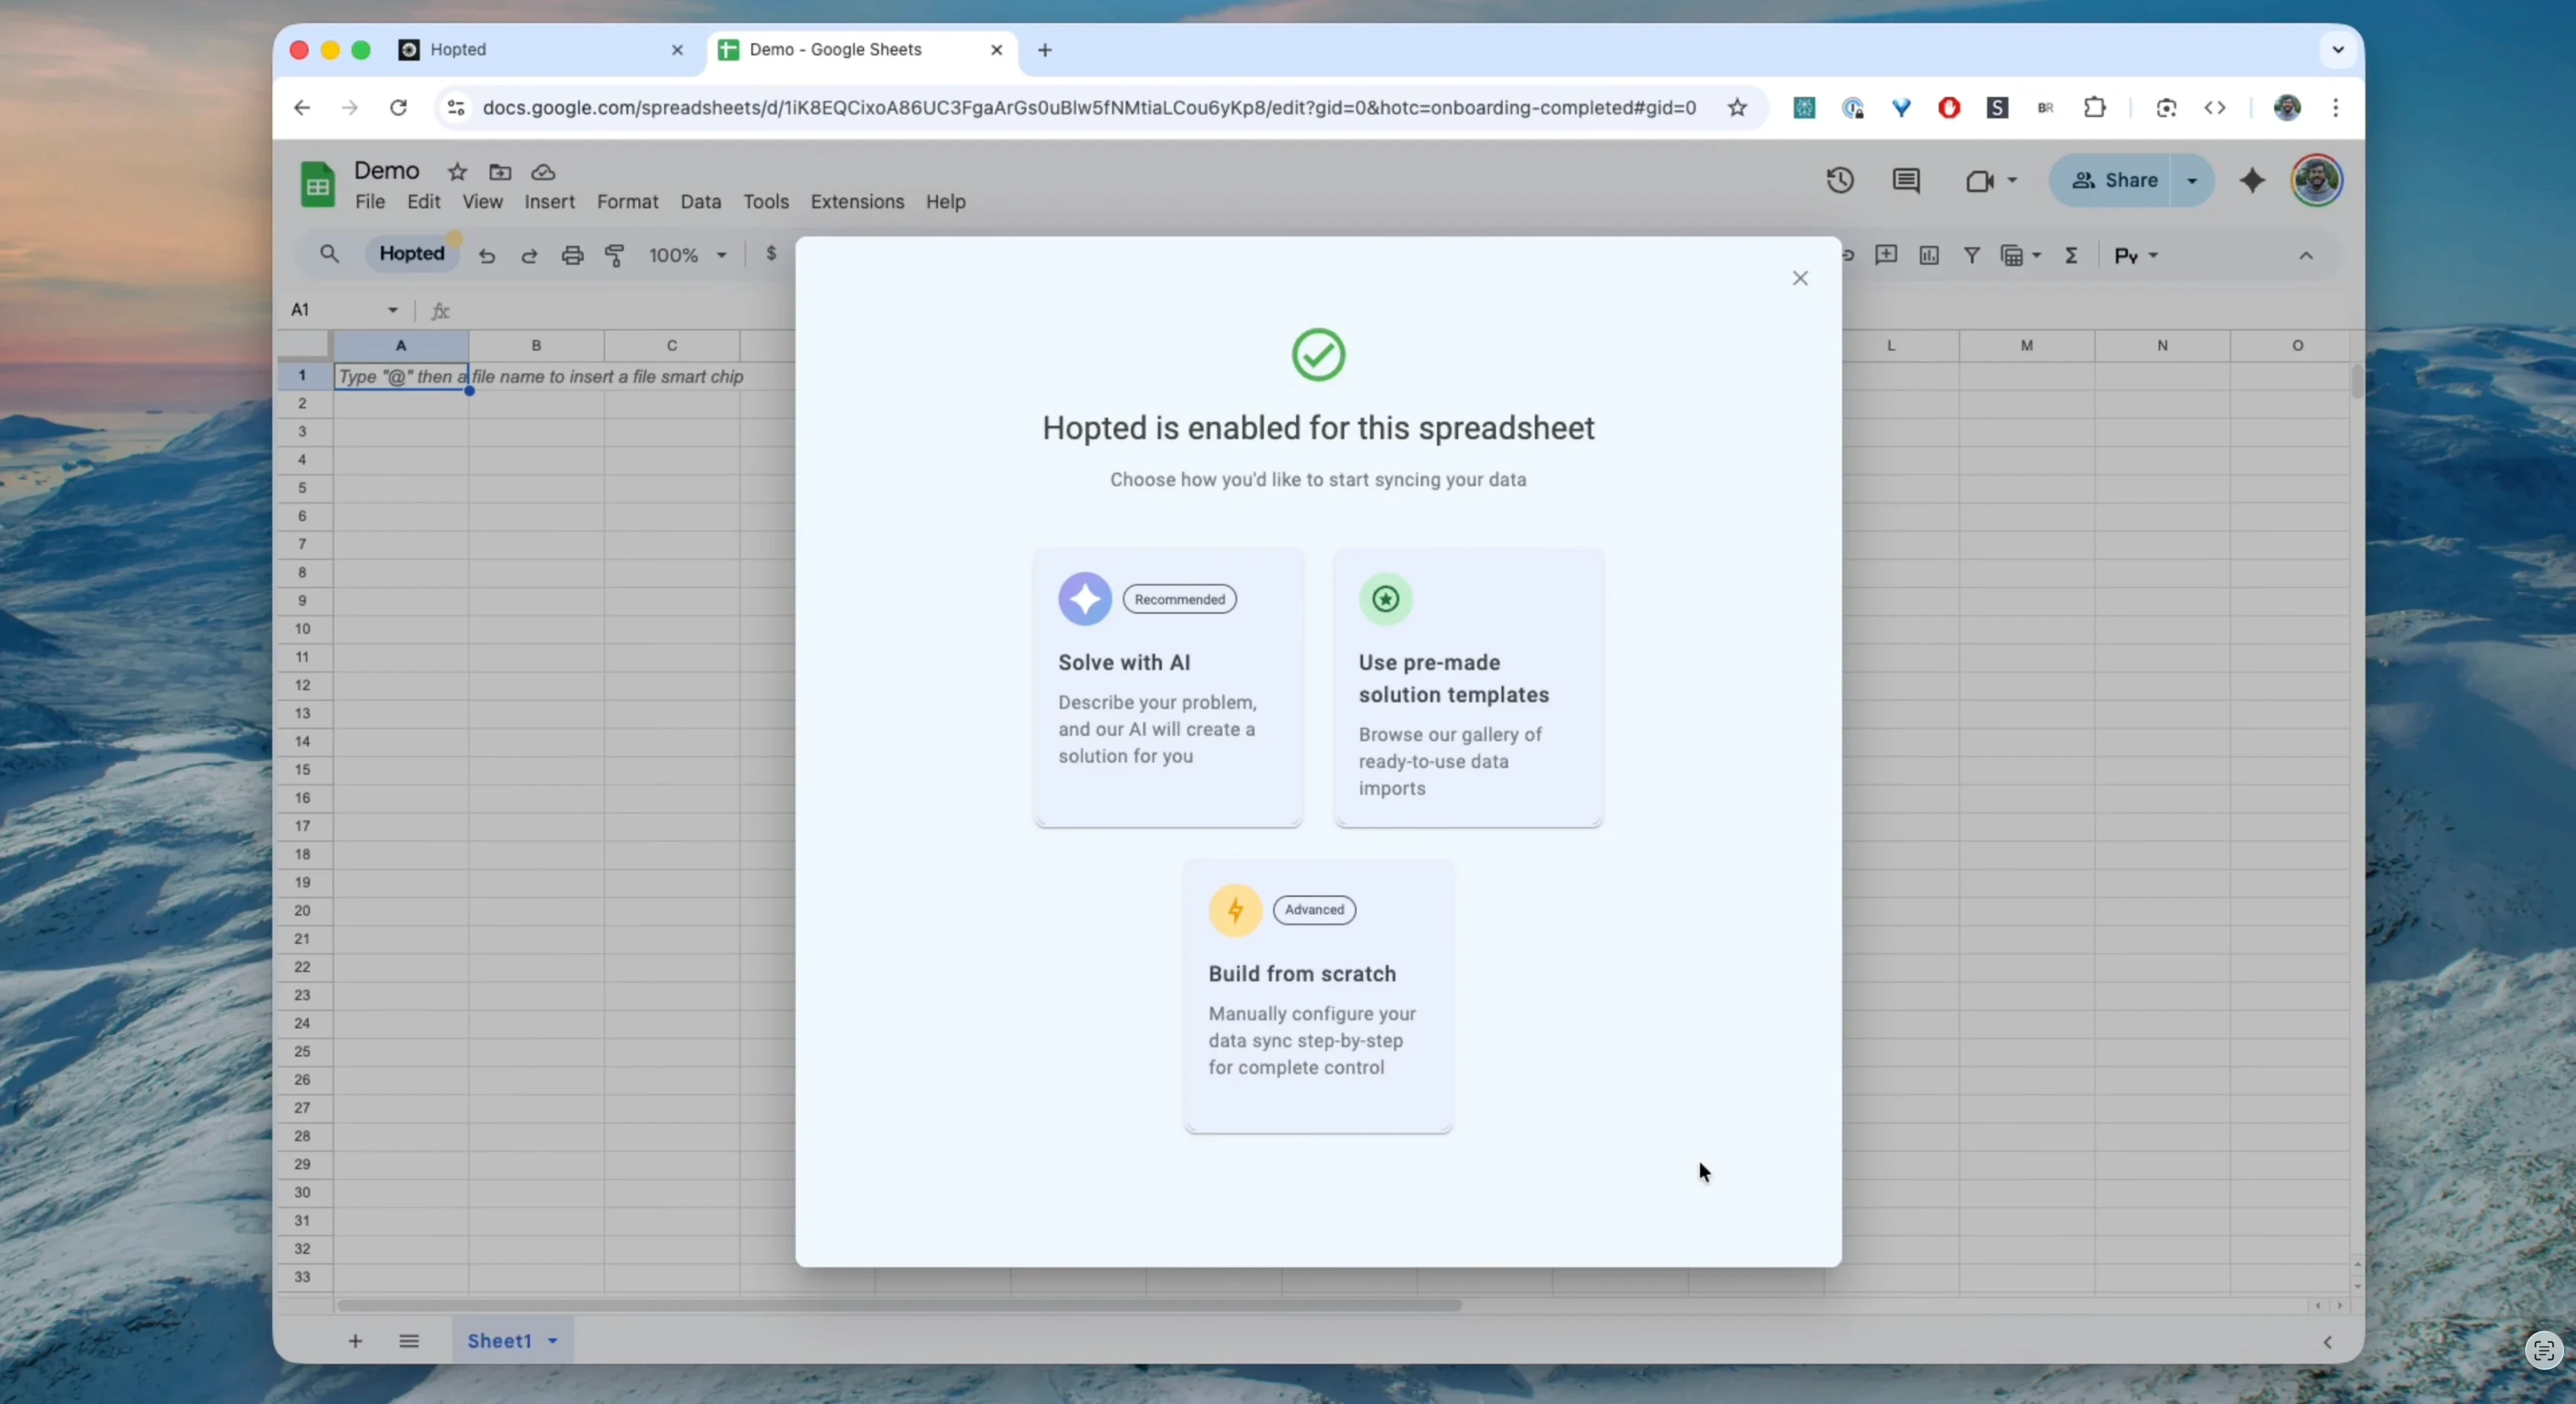Open version history clock icon

coord(1840,181)
